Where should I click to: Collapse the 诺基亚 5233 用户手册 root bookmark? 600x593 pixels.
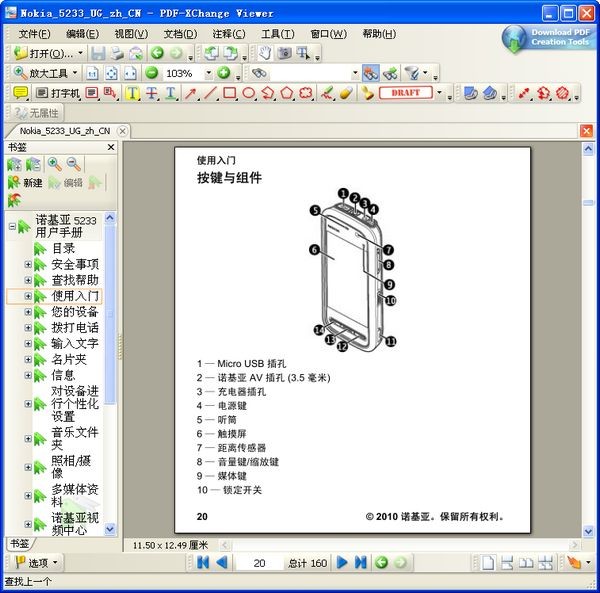(x=12, y=226)
